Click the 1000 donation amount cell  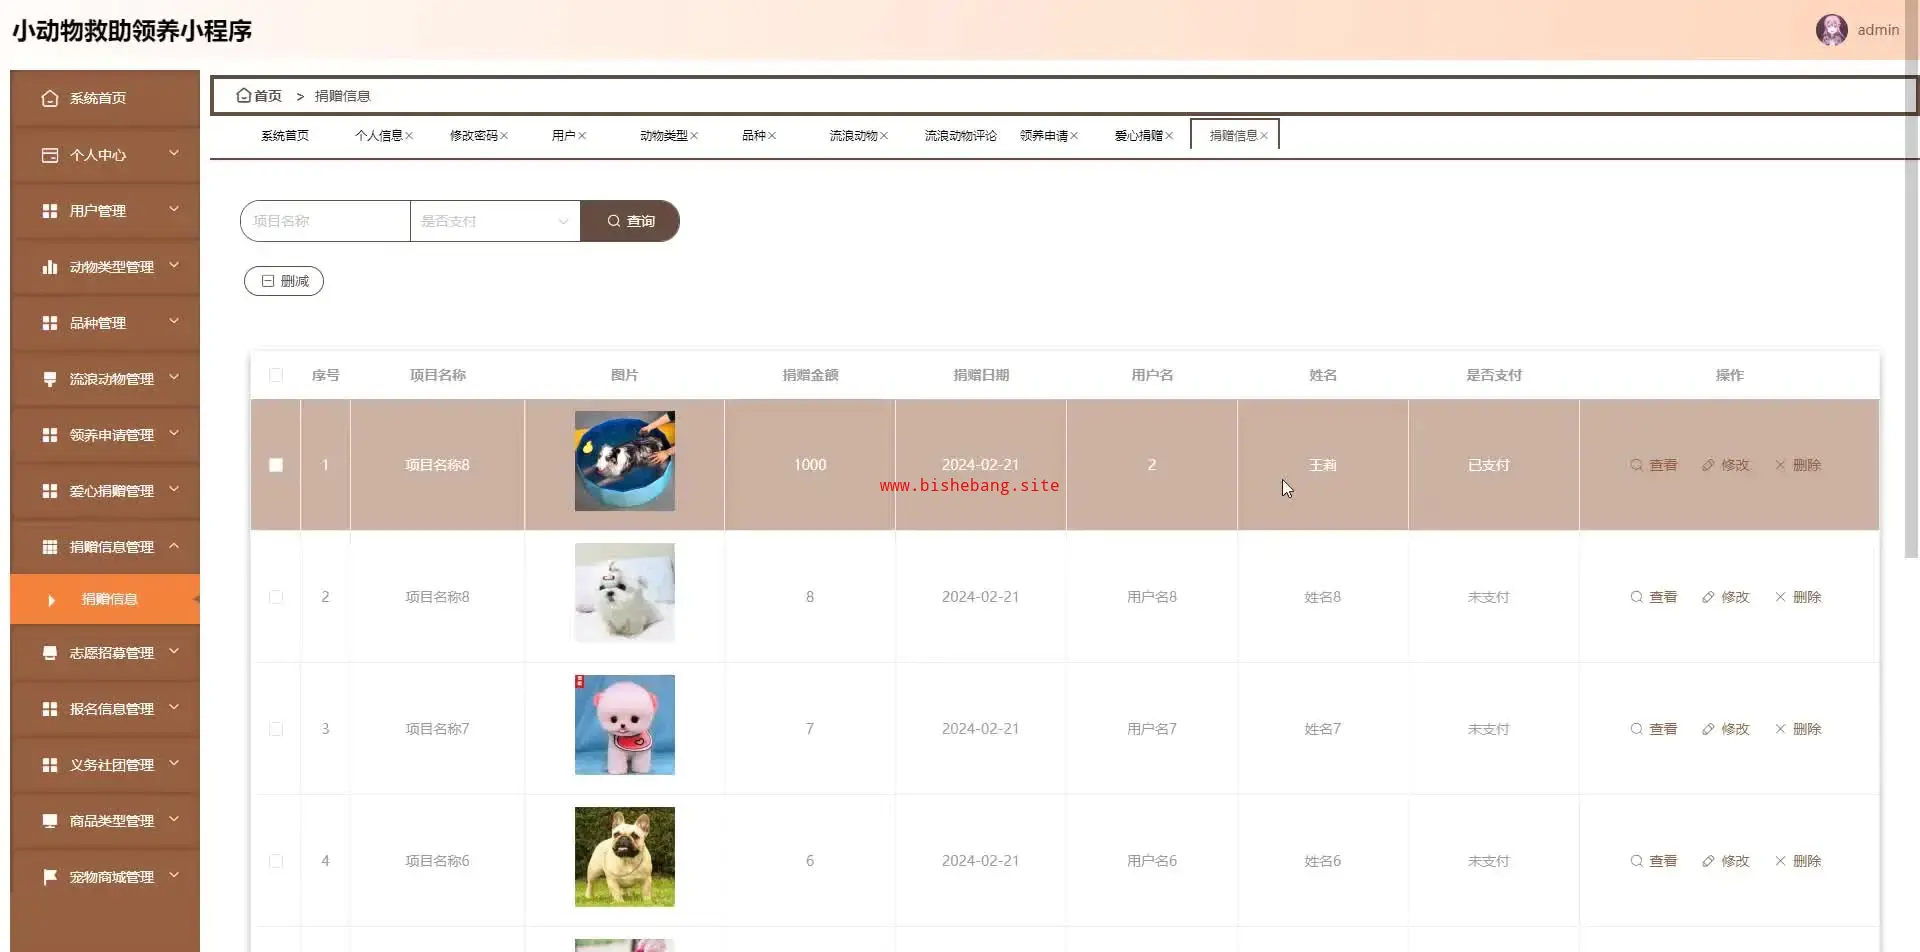pyautogui.click(x=810, y=465)
